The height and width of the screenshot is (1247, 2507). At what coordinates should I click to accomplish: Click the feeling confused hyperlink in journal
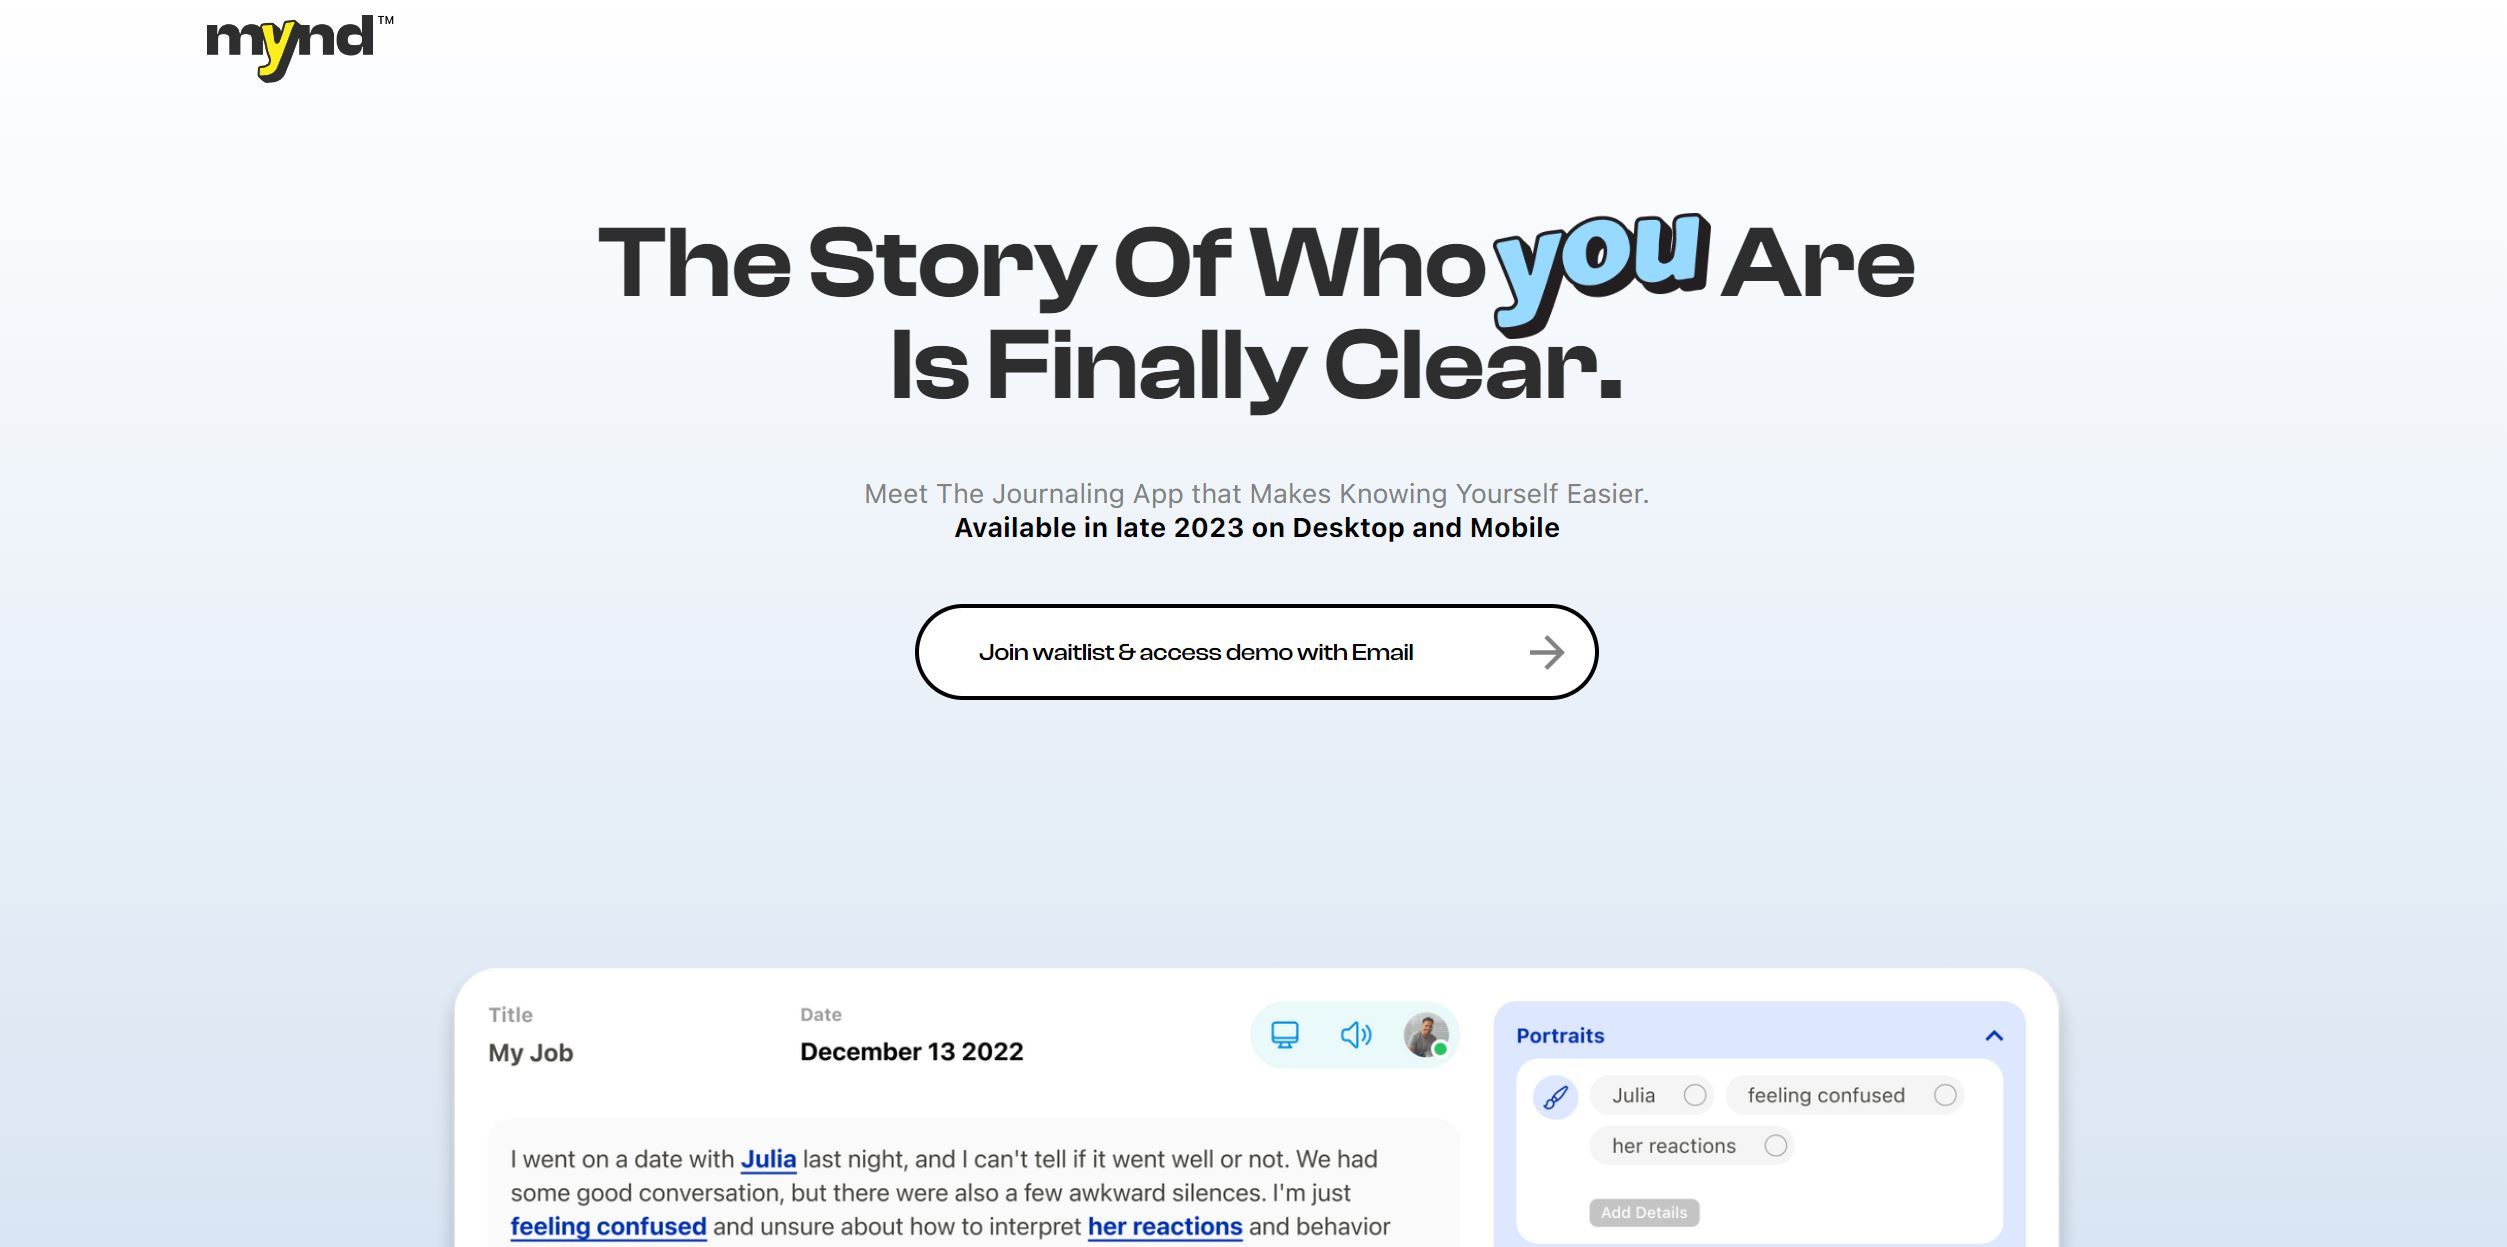608,1225
